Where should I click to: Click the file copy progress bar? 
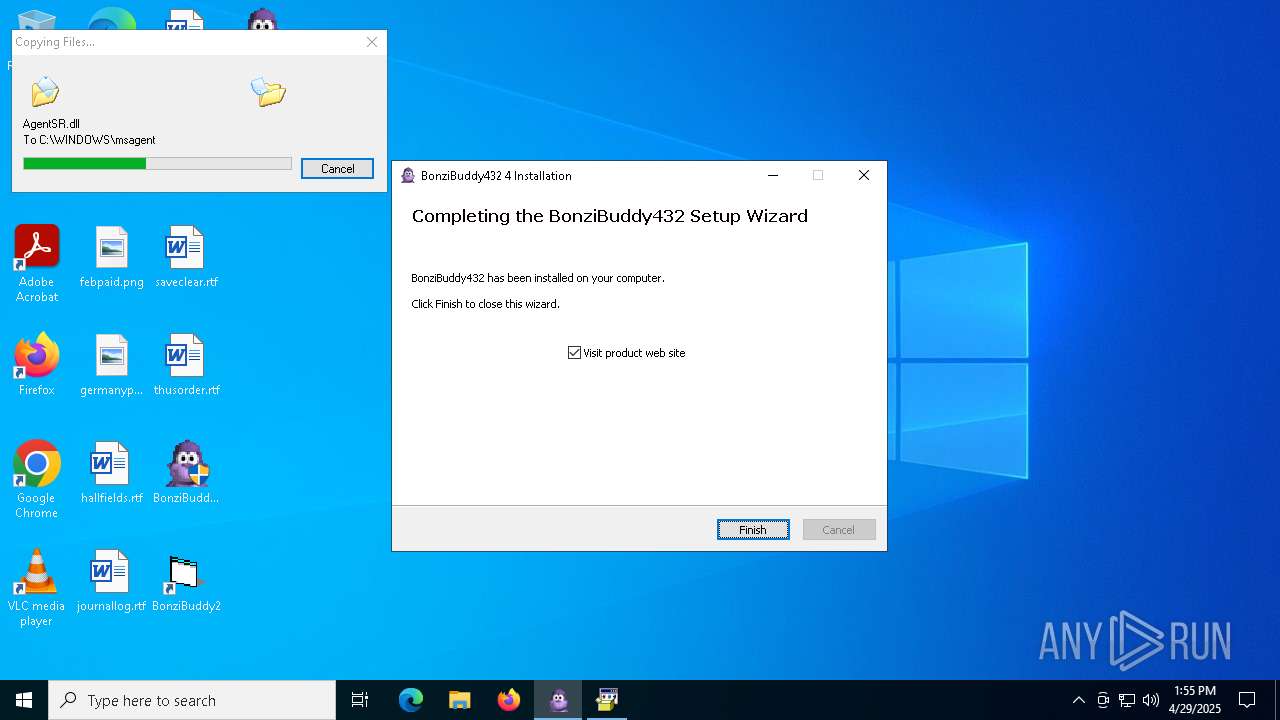pos(157,164)
